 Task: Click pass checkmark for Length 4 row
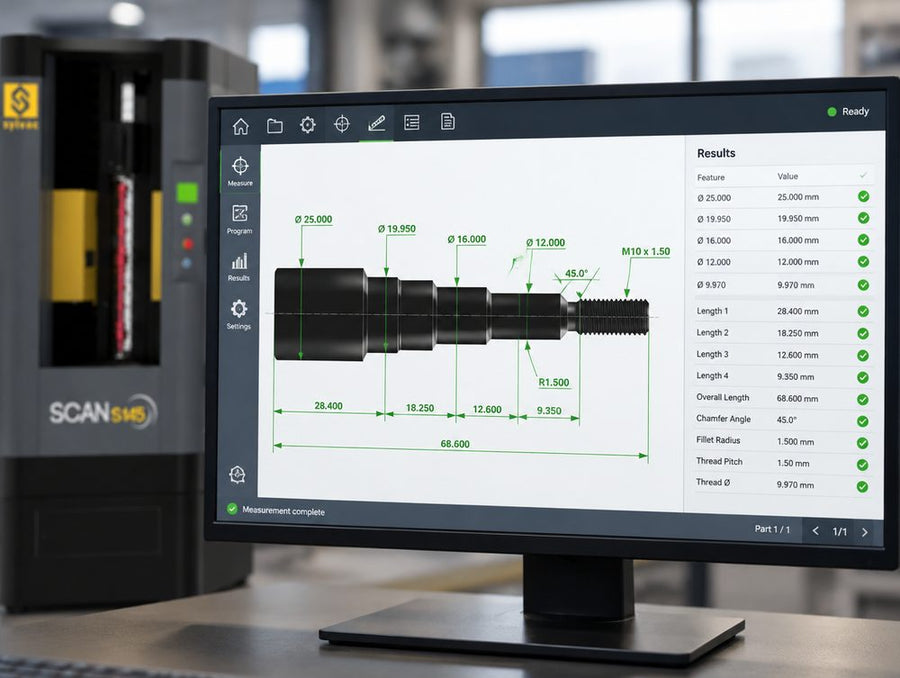pos(863,378)
